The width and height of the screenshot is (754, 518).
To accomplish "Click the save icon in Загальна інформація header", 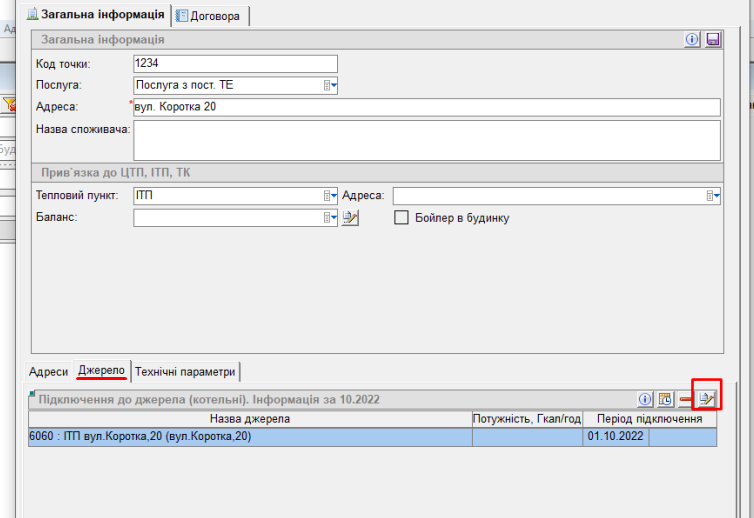I will coord(713,39).
